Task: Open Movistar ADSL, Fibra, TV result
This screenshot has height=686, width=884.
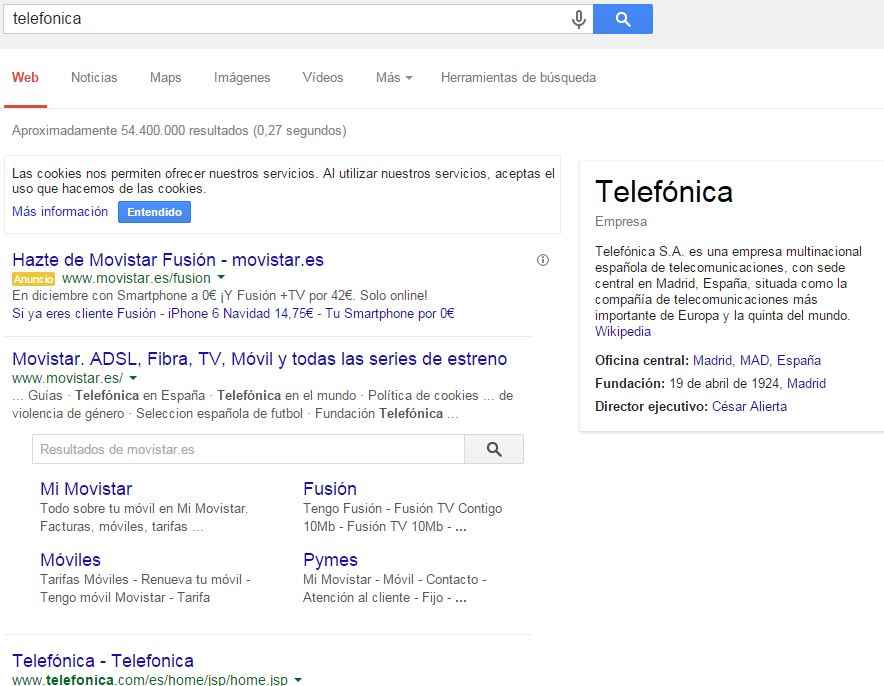Action: pos(259,359)
